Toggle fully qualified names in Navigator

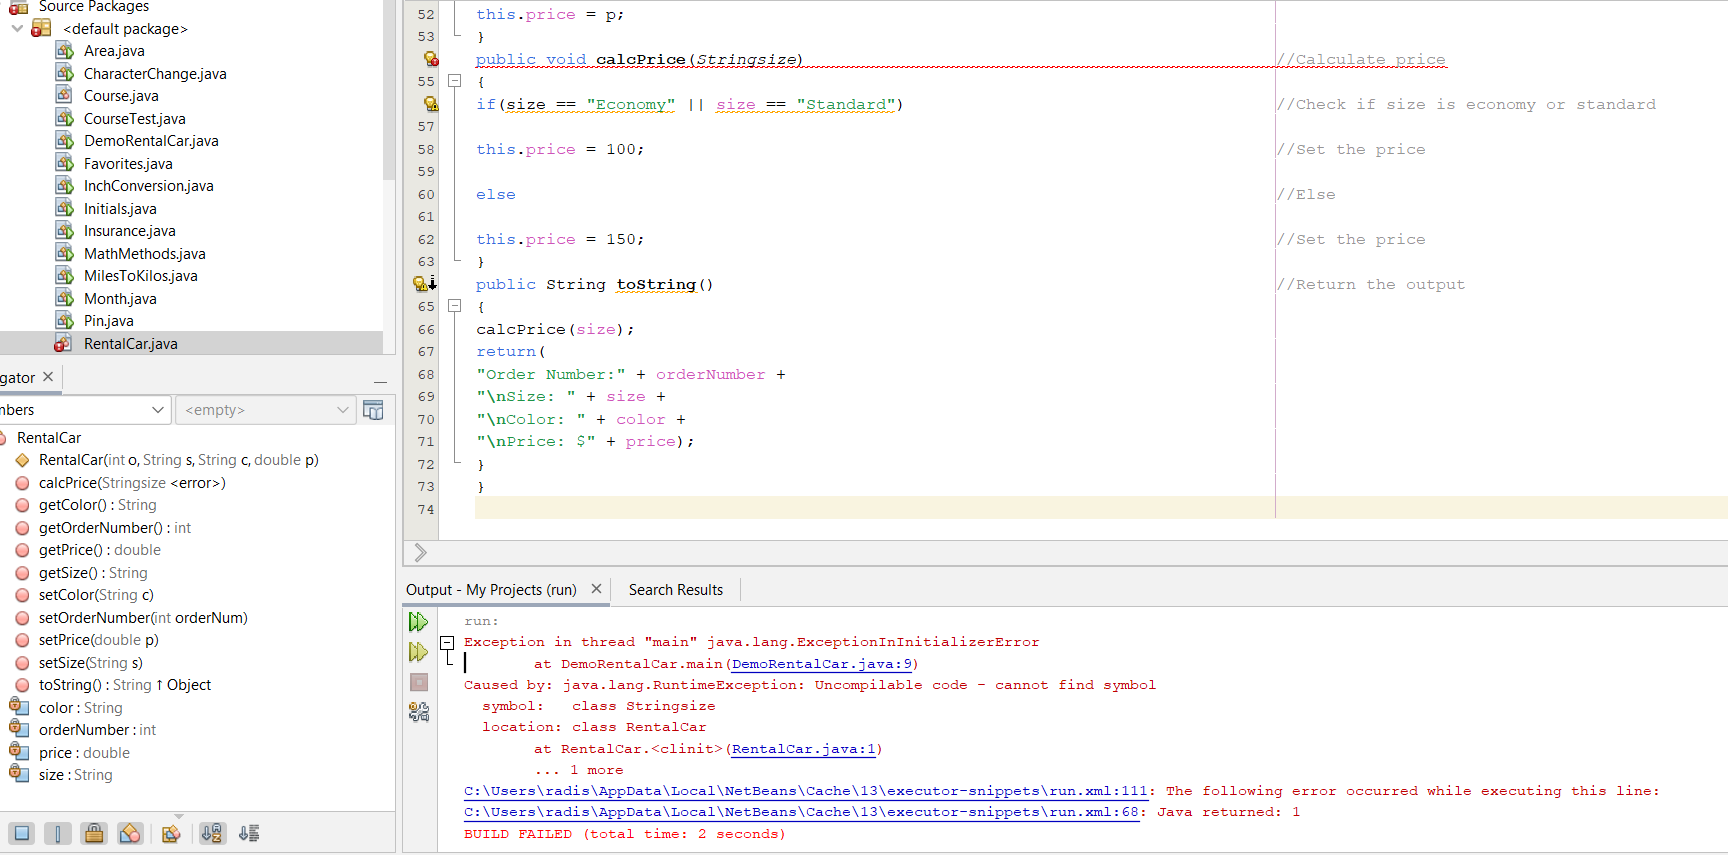(171, 833)
